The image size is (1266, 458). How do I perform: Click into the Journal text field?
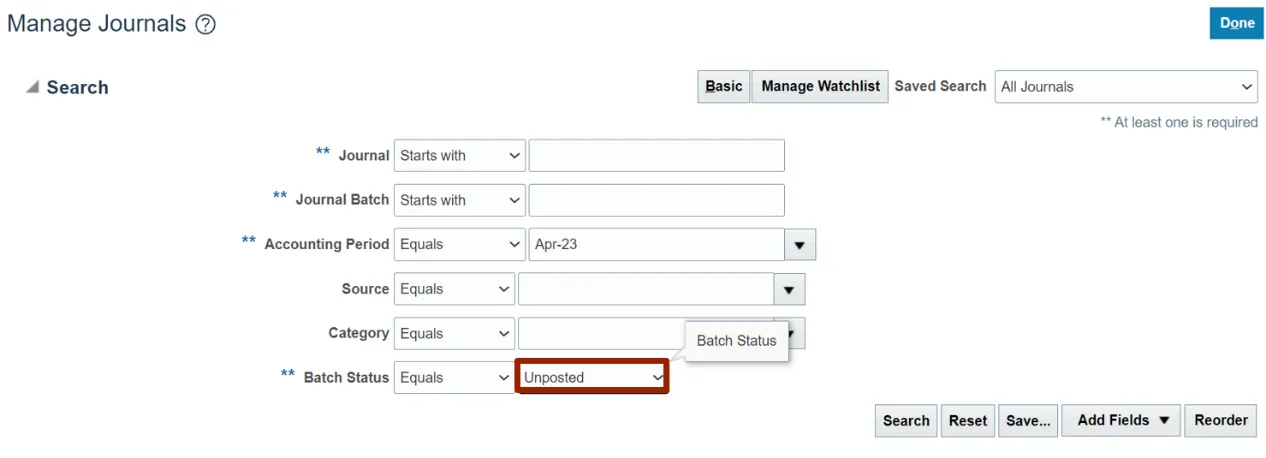point(656,156)
